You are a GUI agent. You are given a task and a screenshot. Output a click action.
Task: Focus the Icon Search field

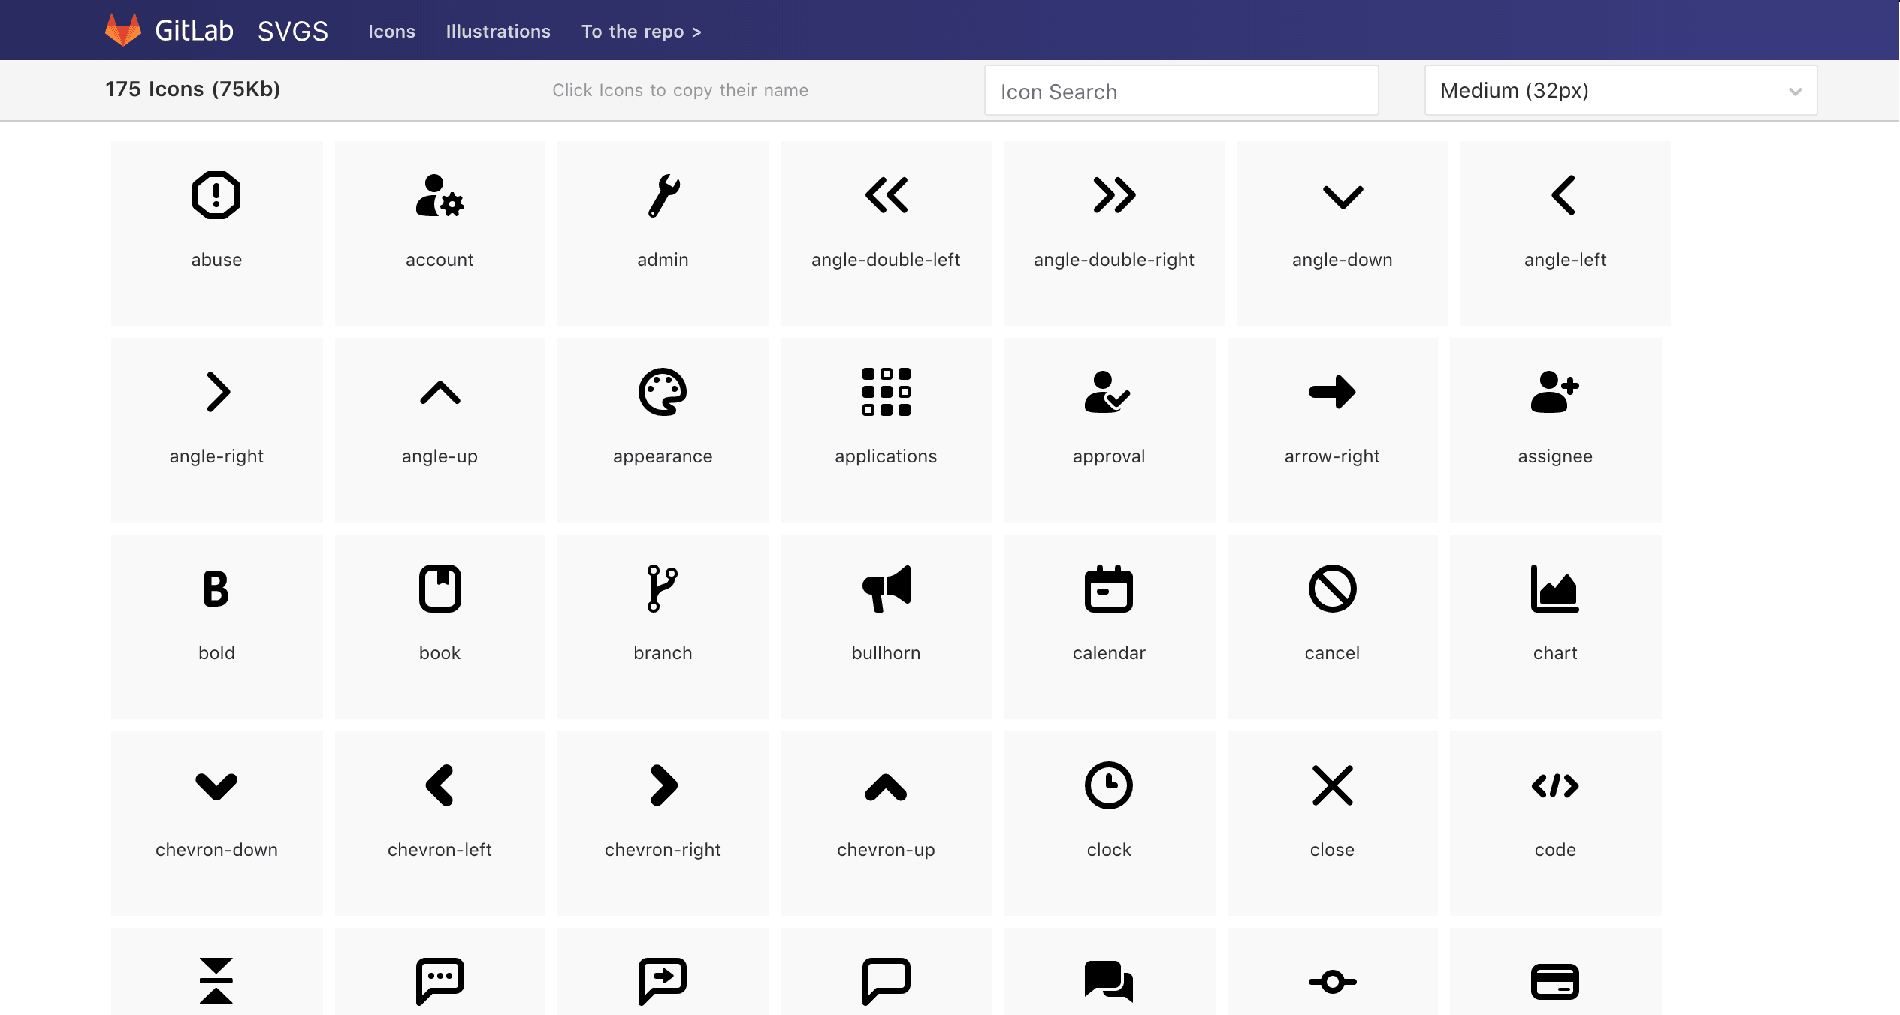(x=1181, y=91)
